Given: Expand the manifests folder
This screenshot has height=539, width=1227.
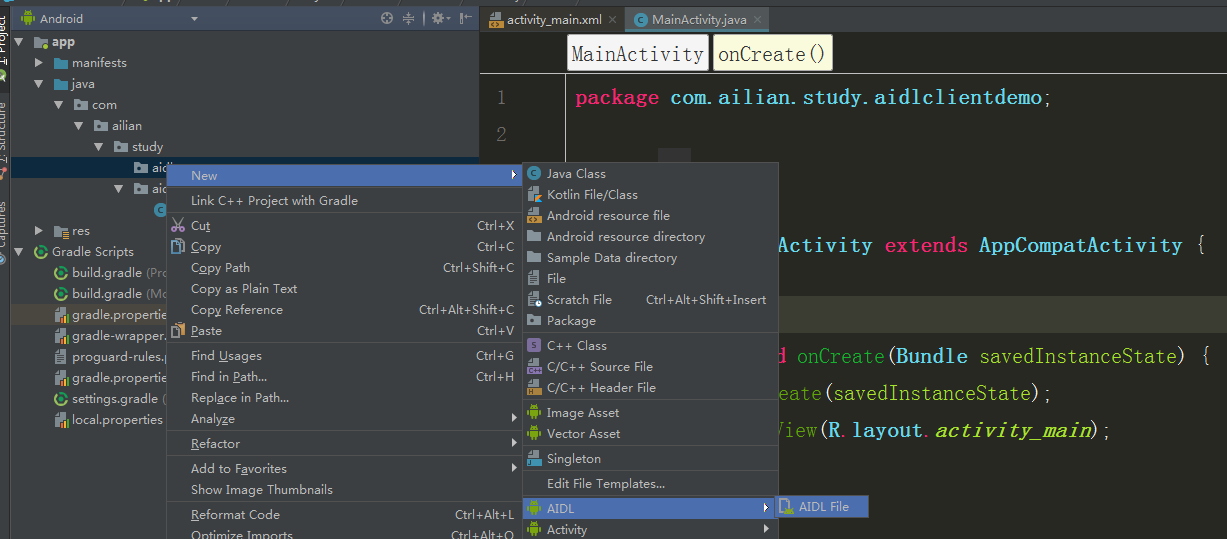Looking at the screenshot, I should (x=38, y=63).
